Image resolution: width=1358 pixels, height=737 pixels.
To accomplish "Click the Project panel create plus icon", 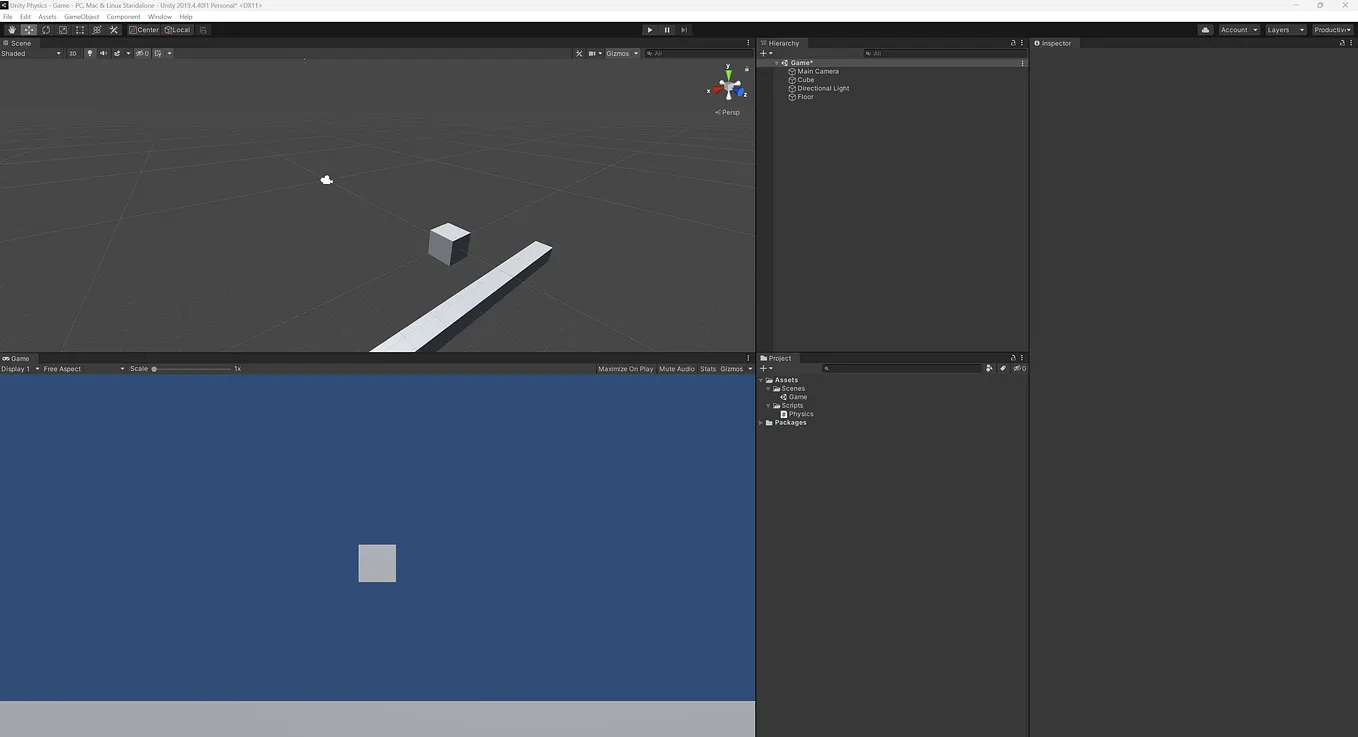I will click(x=763, y=368).
